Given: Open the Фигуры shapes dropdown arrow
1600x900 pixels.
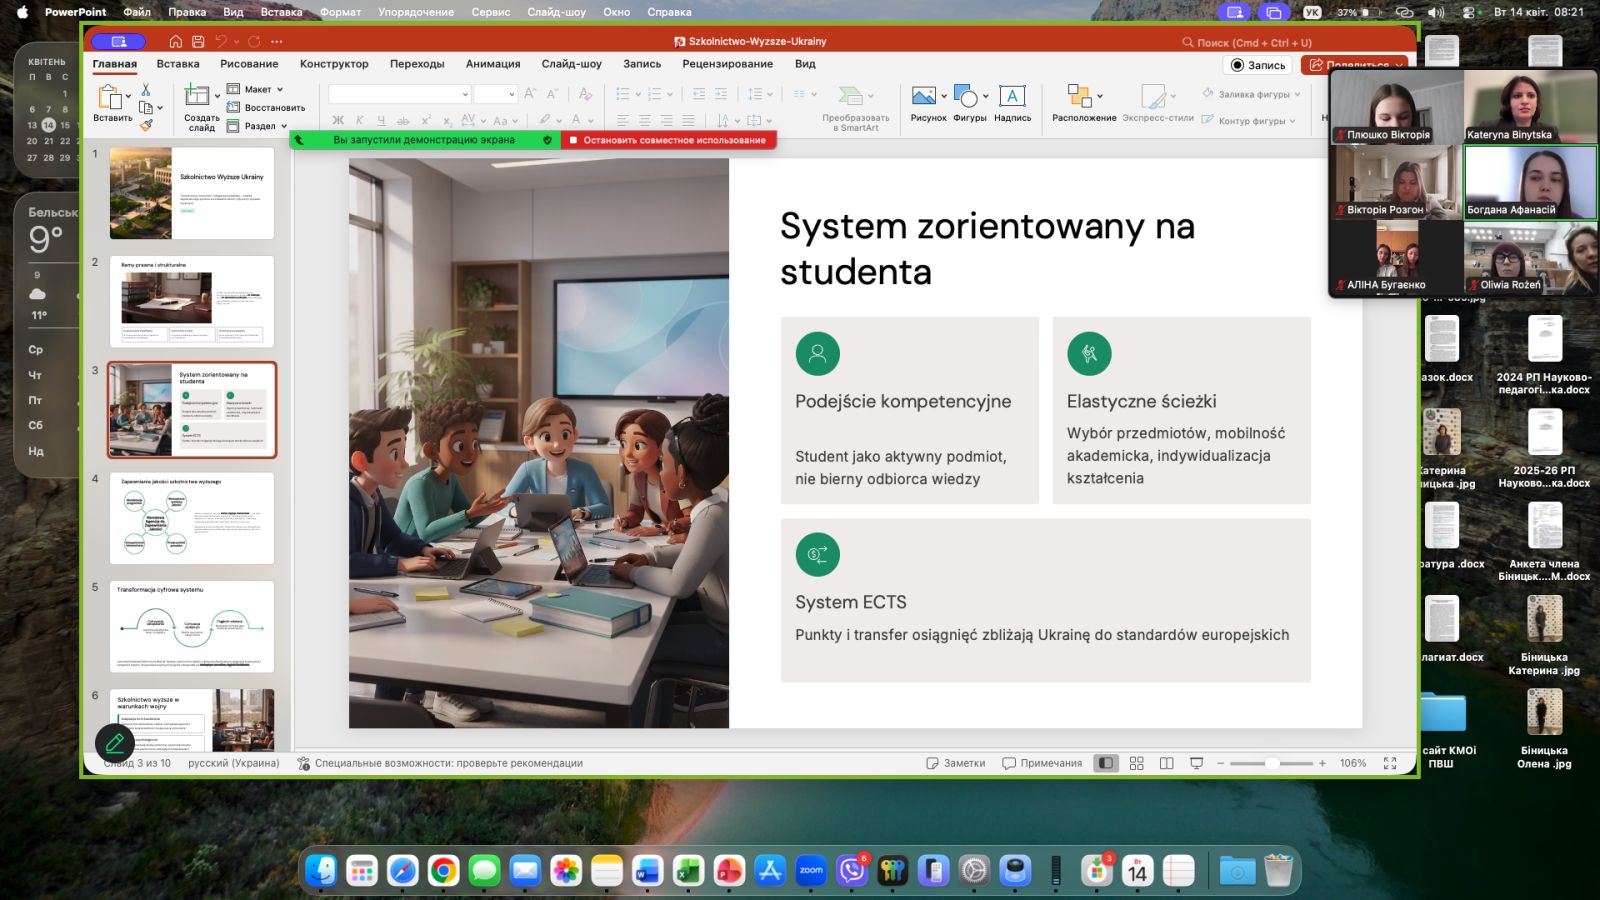Looking at the screenshot, I should 986,96.
